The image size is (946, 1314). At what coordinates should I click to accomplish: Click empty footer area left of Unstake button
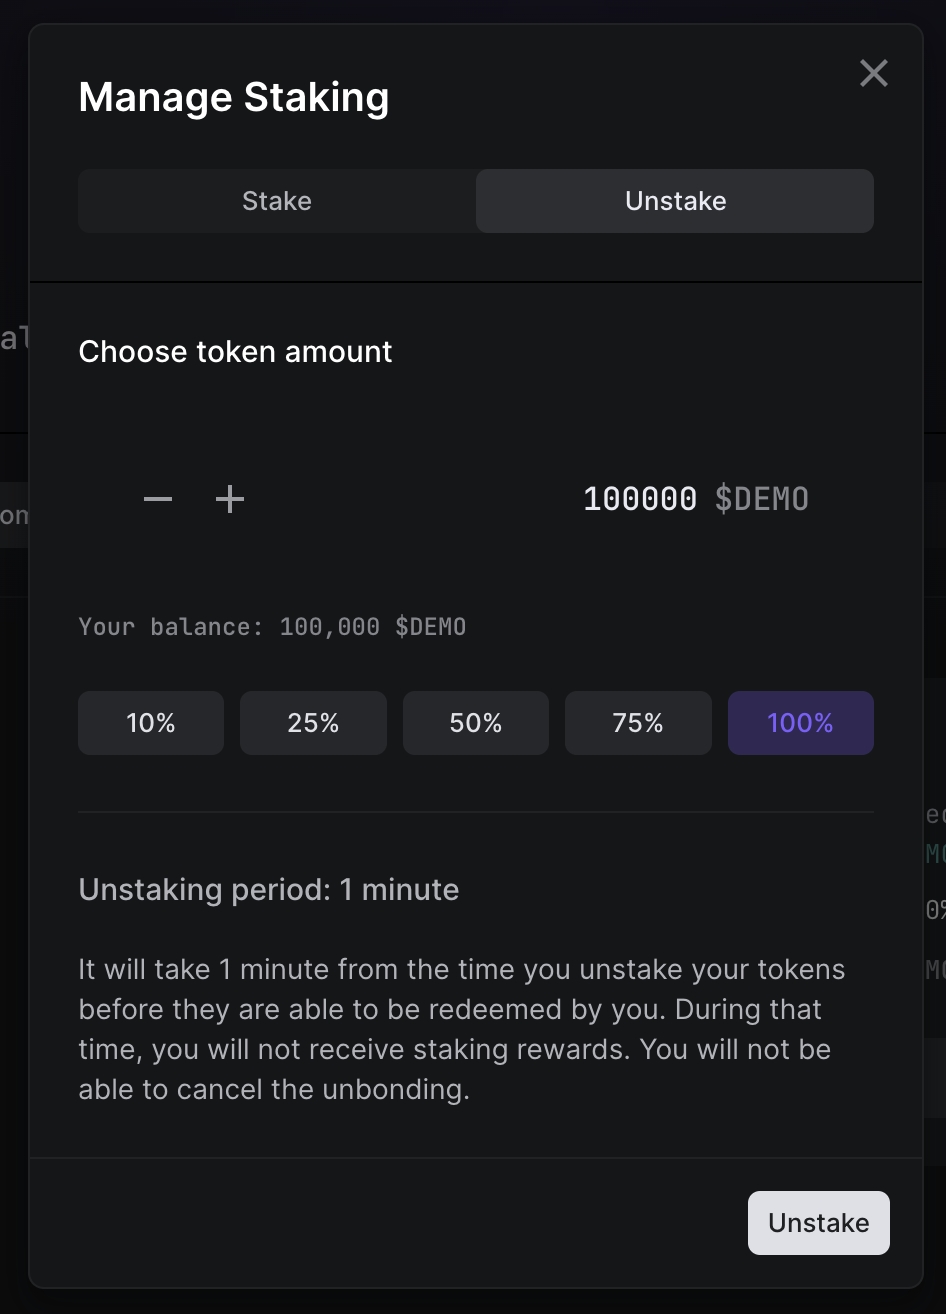pos(390,1222)
